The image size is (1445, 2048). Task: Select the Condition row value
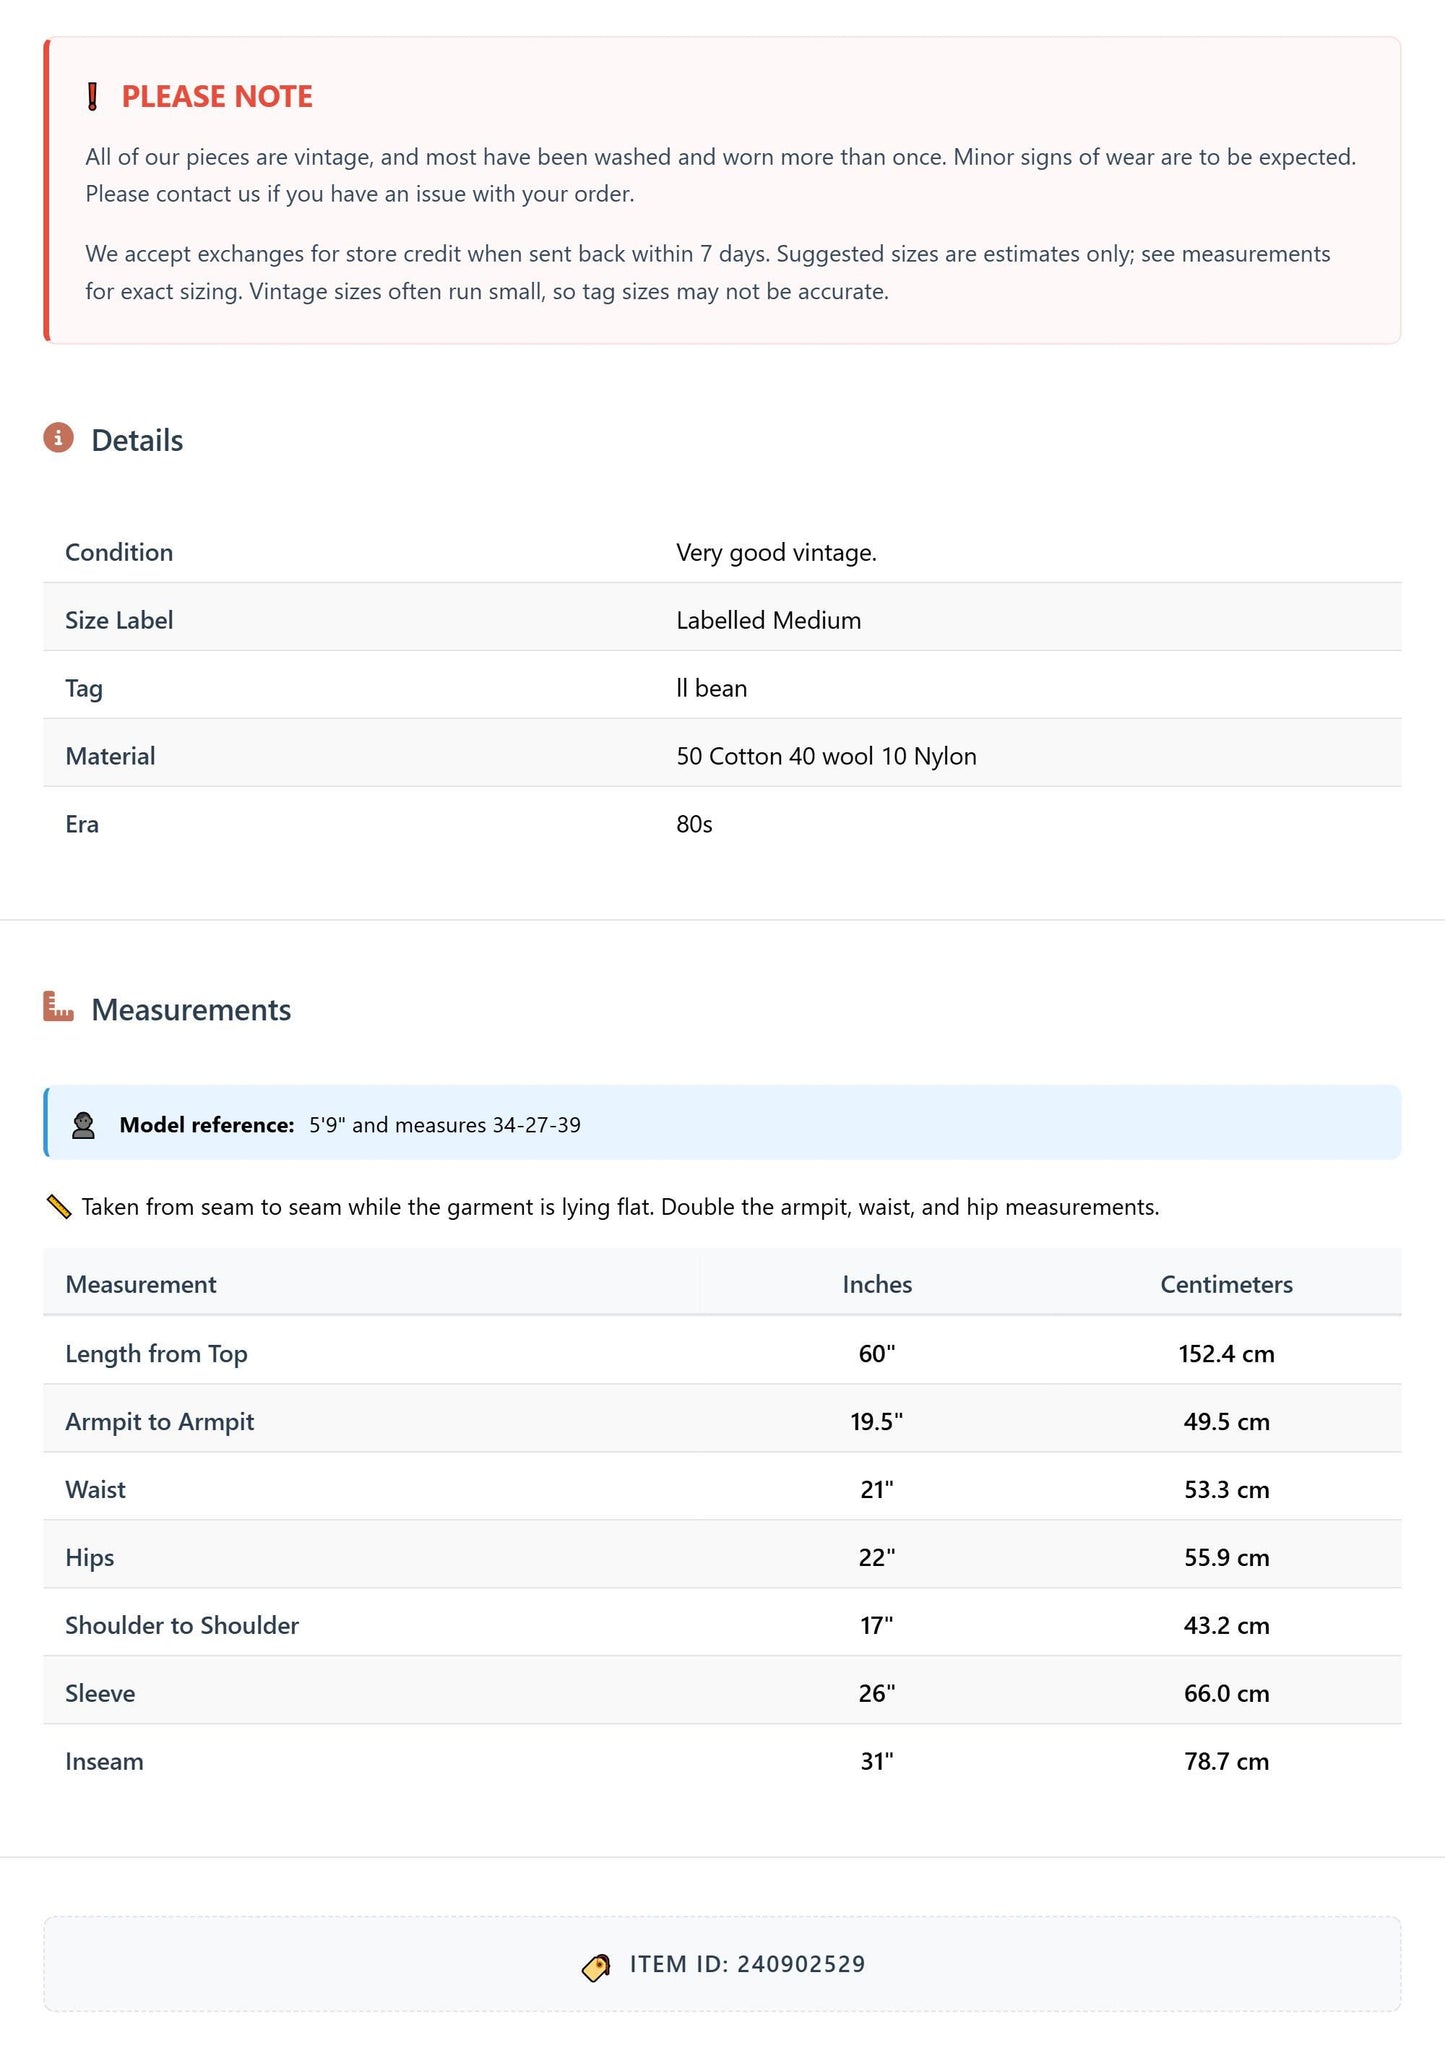776,552
